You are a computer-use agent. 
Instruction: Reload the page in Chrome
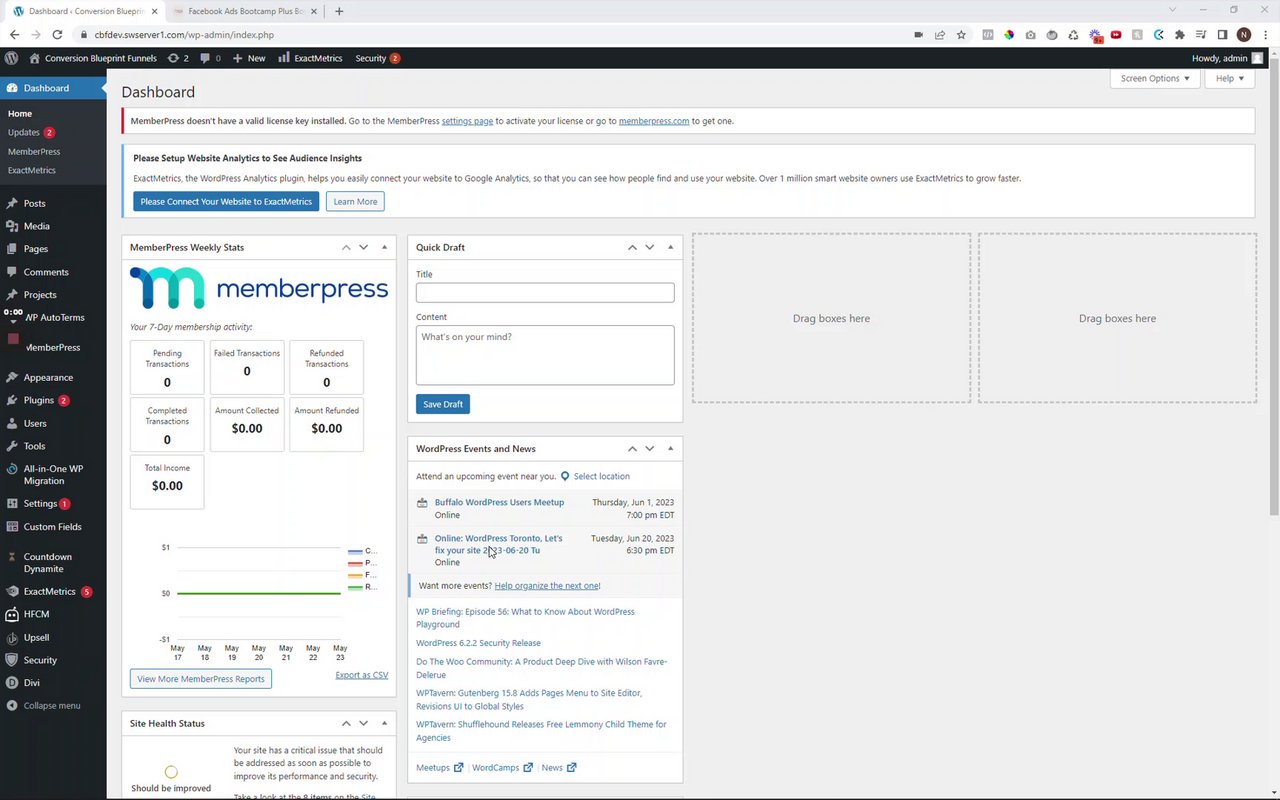(x=57, y=34)
